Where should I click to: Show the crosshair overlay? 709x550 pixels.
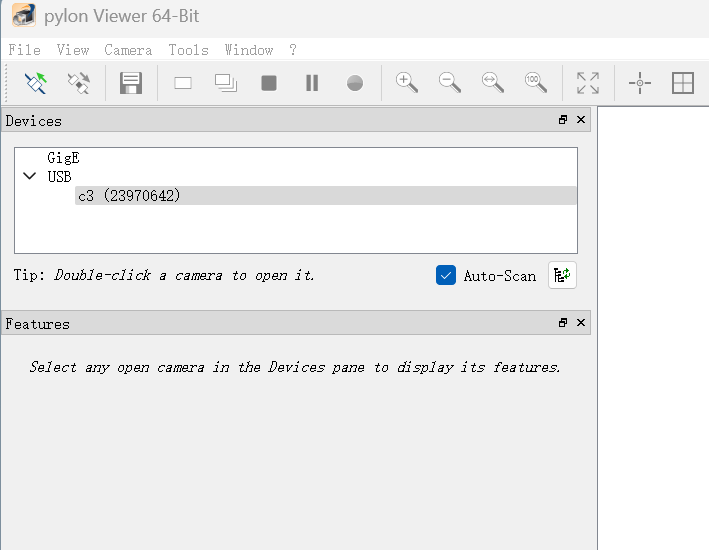(x=640, y=83)
